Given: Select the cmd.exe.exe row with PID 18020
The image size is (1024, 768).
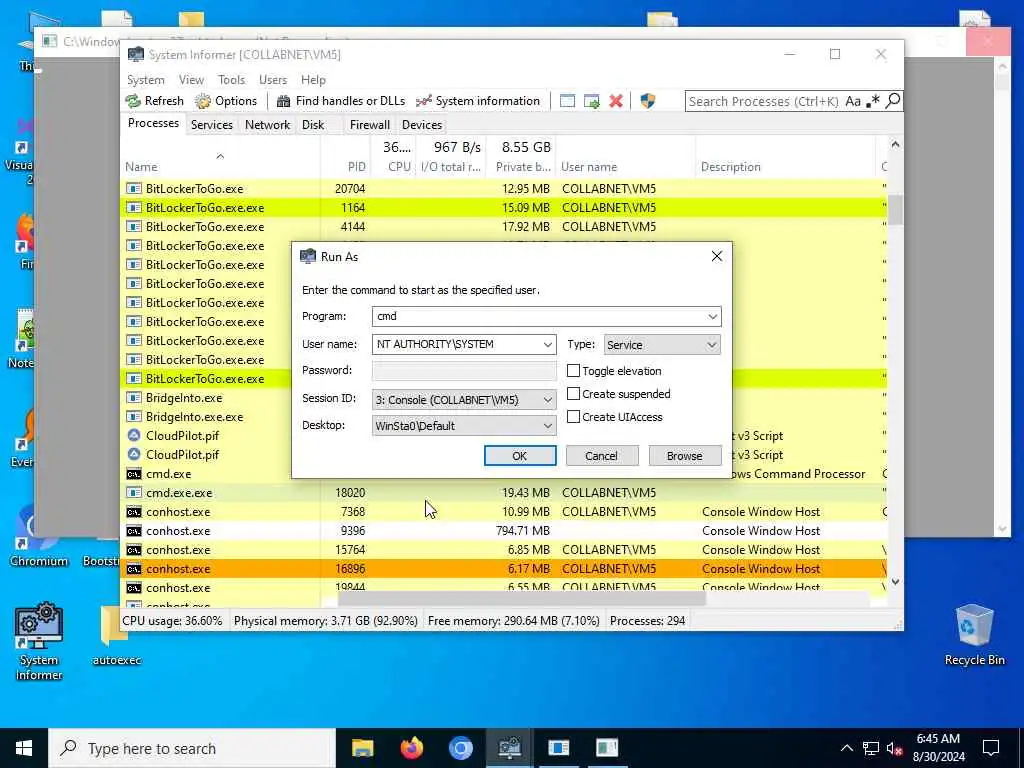Looking at the screenshot, I should (504, 493).
